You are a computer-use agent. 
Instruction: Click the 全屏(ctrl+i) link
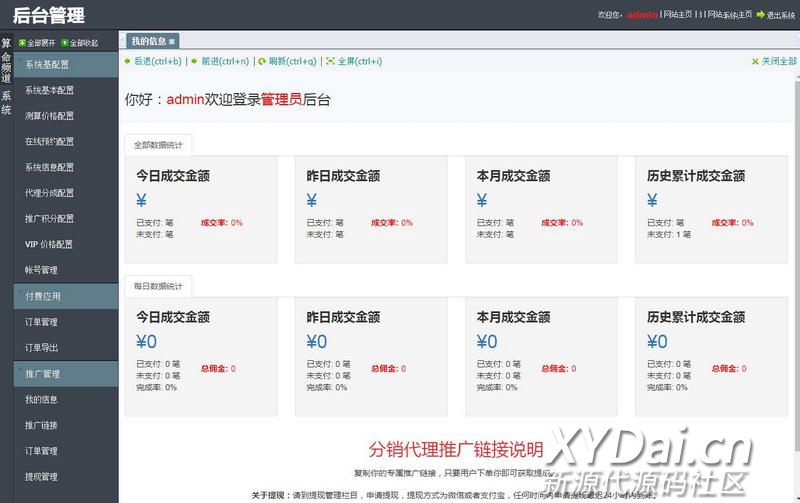pyautogui.click(x=360, y=61)
